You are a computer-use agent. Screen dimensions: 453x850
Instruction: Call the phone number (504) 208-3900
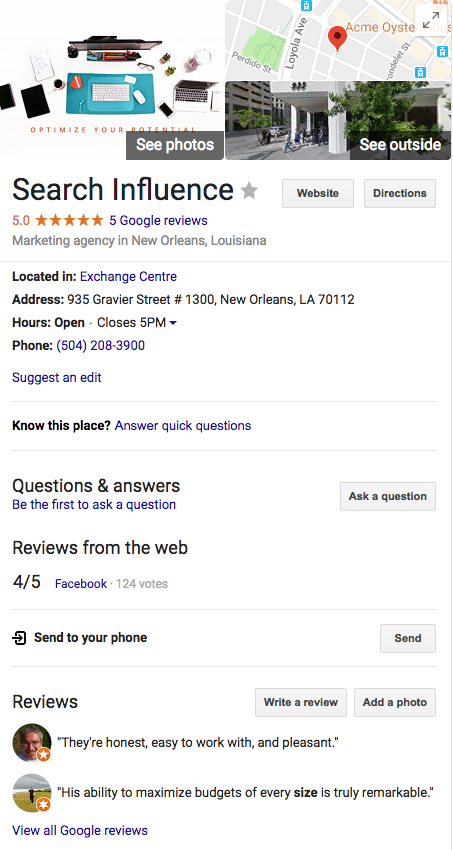[x=100, y=345]
